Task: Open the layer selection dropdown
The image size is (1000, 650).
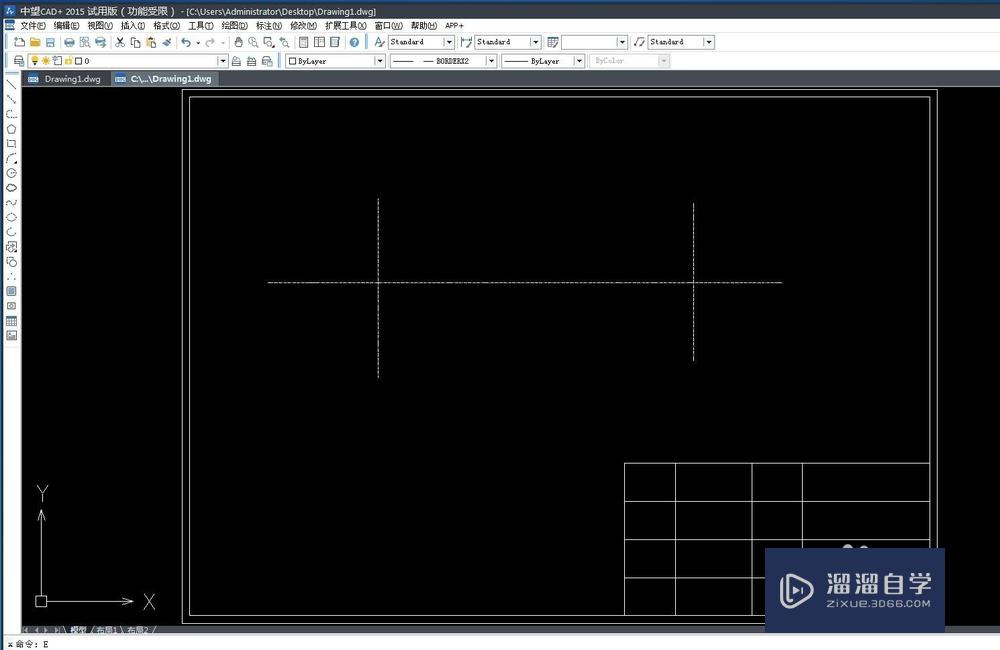Action: (223, 60)
